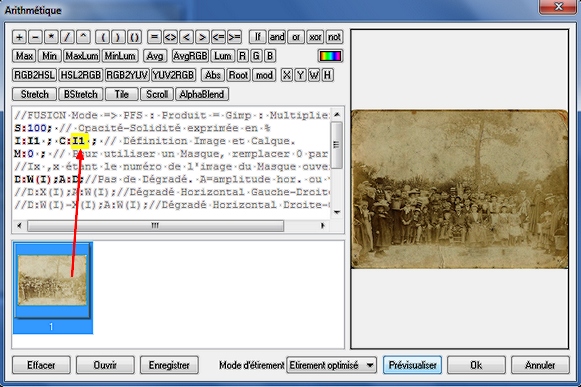This screenshot has height=387, width=581.
Task: Click the AlphaBlend button
Action: point(202,95)
